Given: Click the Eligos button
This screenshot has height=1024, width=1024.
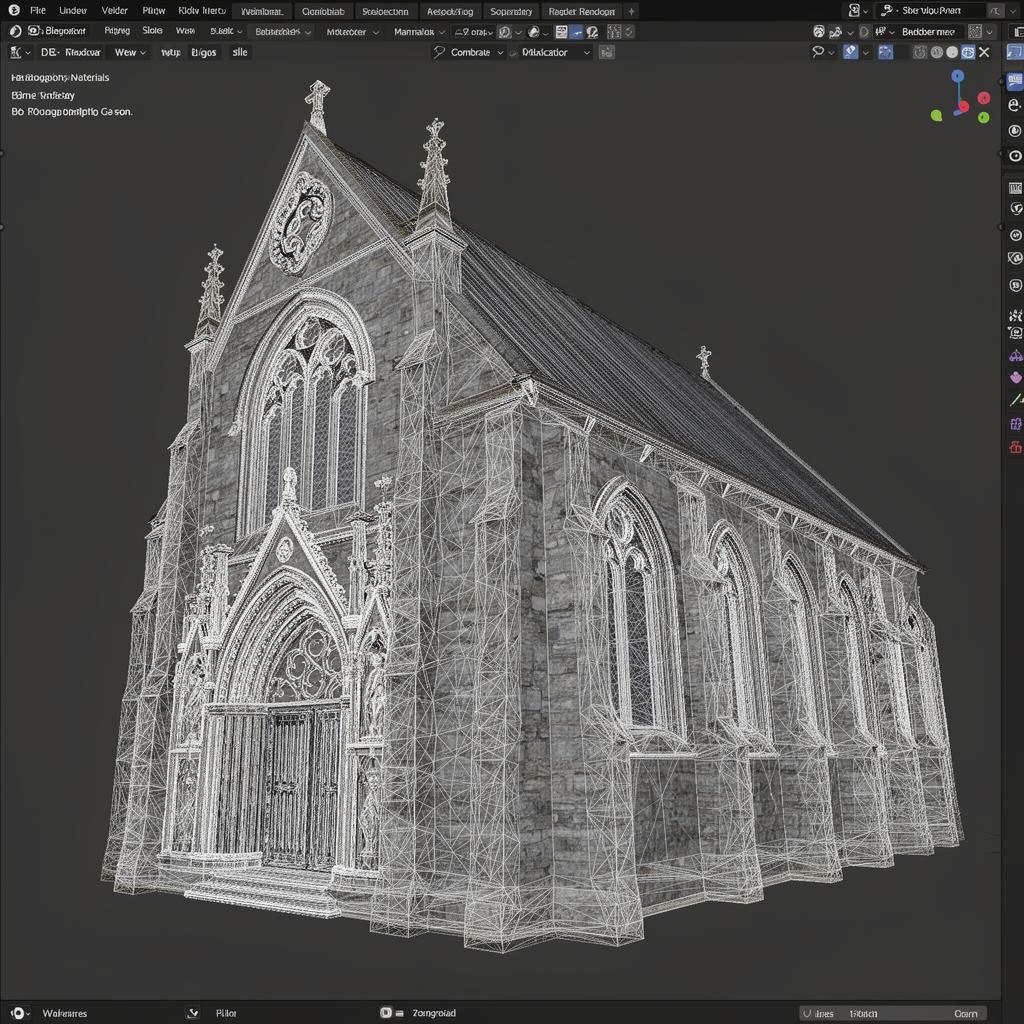Looking at the screenshot, I should click(x=204, y=52).
